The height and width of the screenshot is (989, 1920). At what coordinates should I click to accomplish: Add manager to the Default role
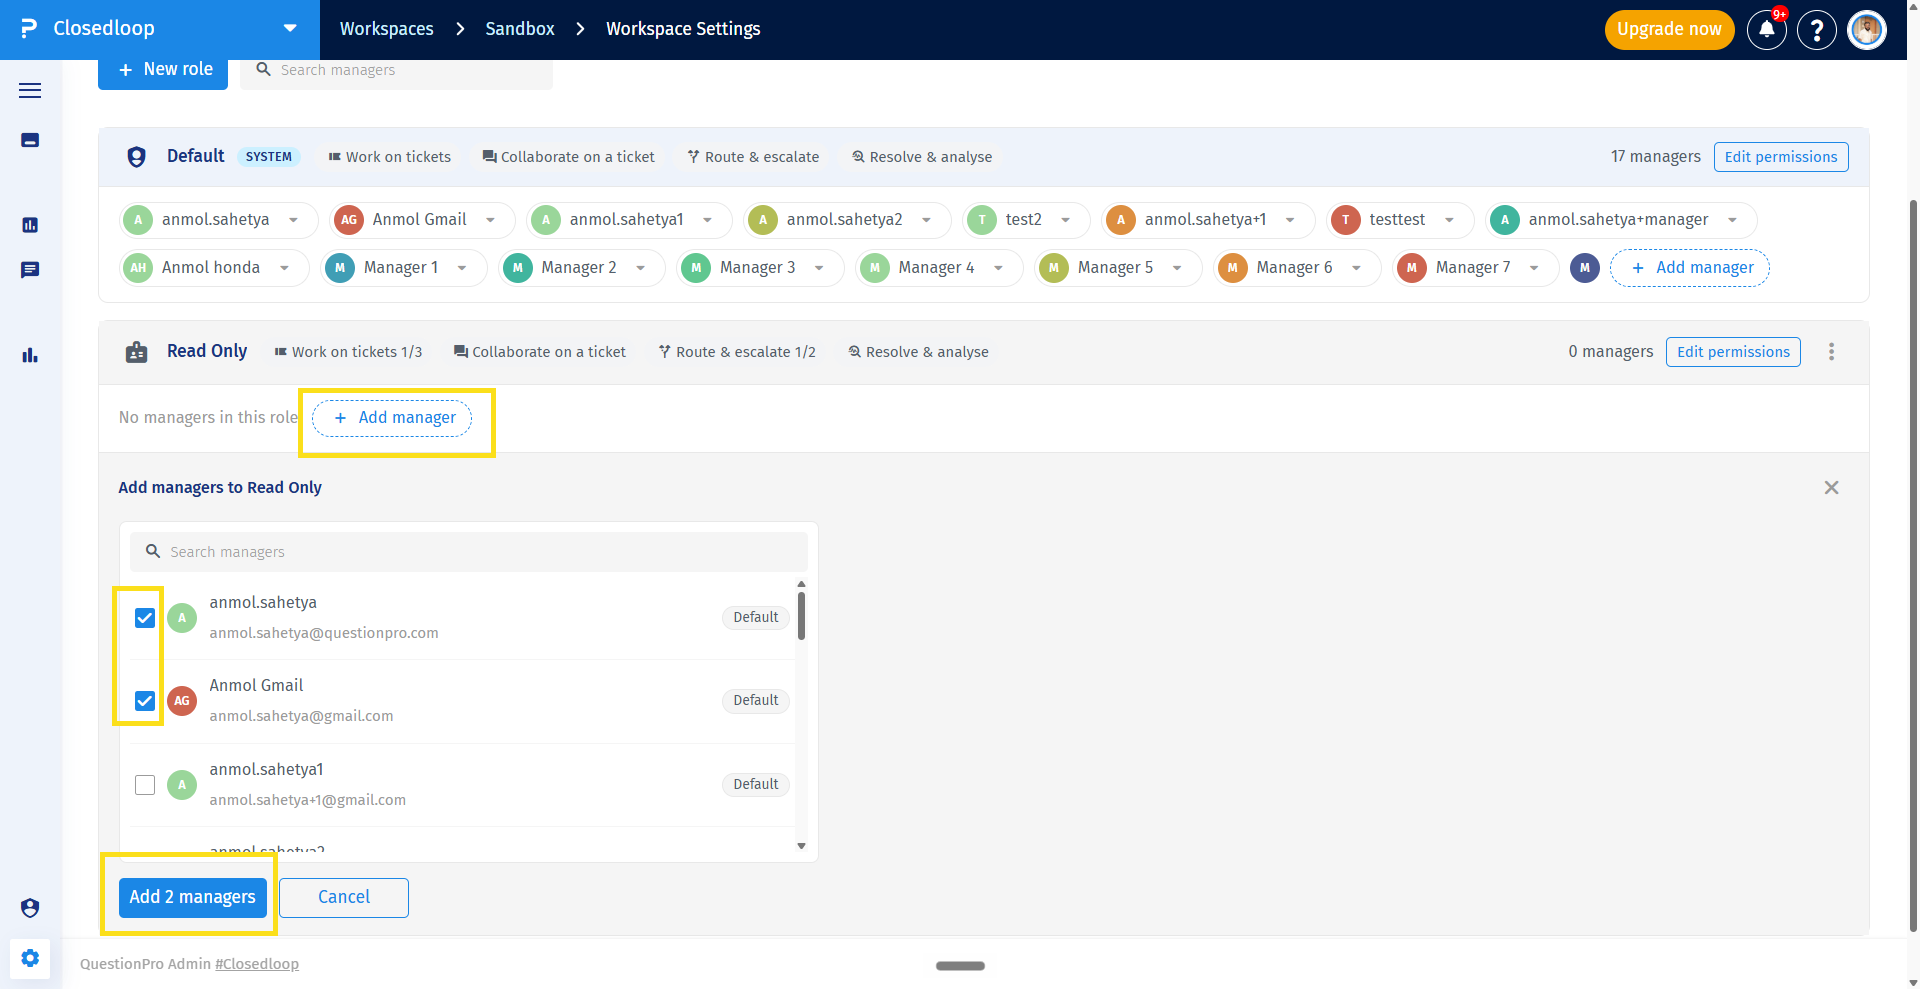1690,268
